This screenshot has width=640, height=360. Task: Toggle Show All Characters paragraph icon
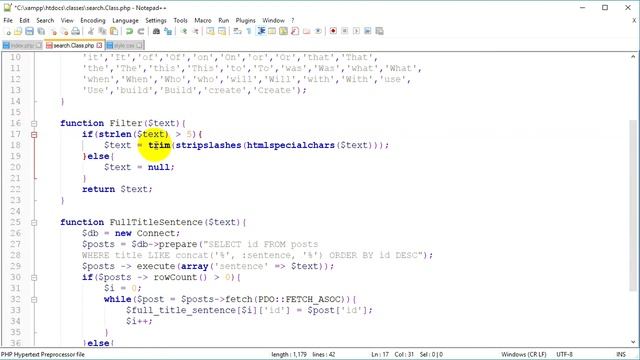click(x=249, y=31)
